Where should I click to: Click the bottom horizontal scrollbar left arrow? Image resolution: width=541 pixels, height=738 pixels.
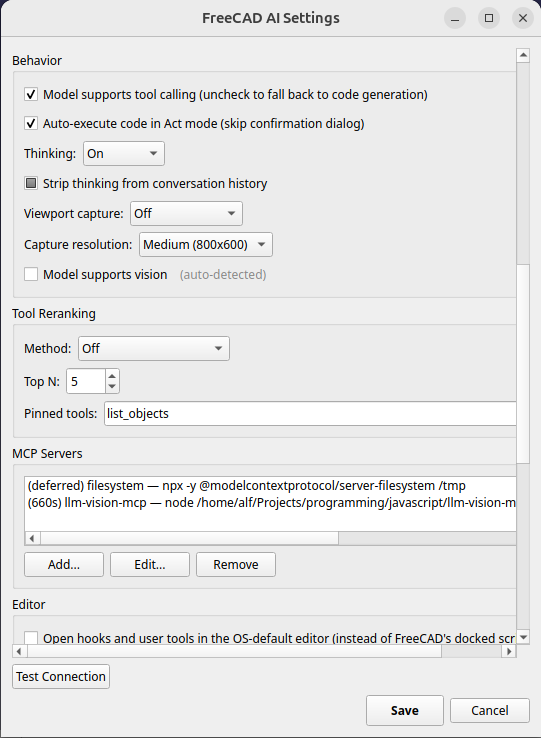(19, 651)
